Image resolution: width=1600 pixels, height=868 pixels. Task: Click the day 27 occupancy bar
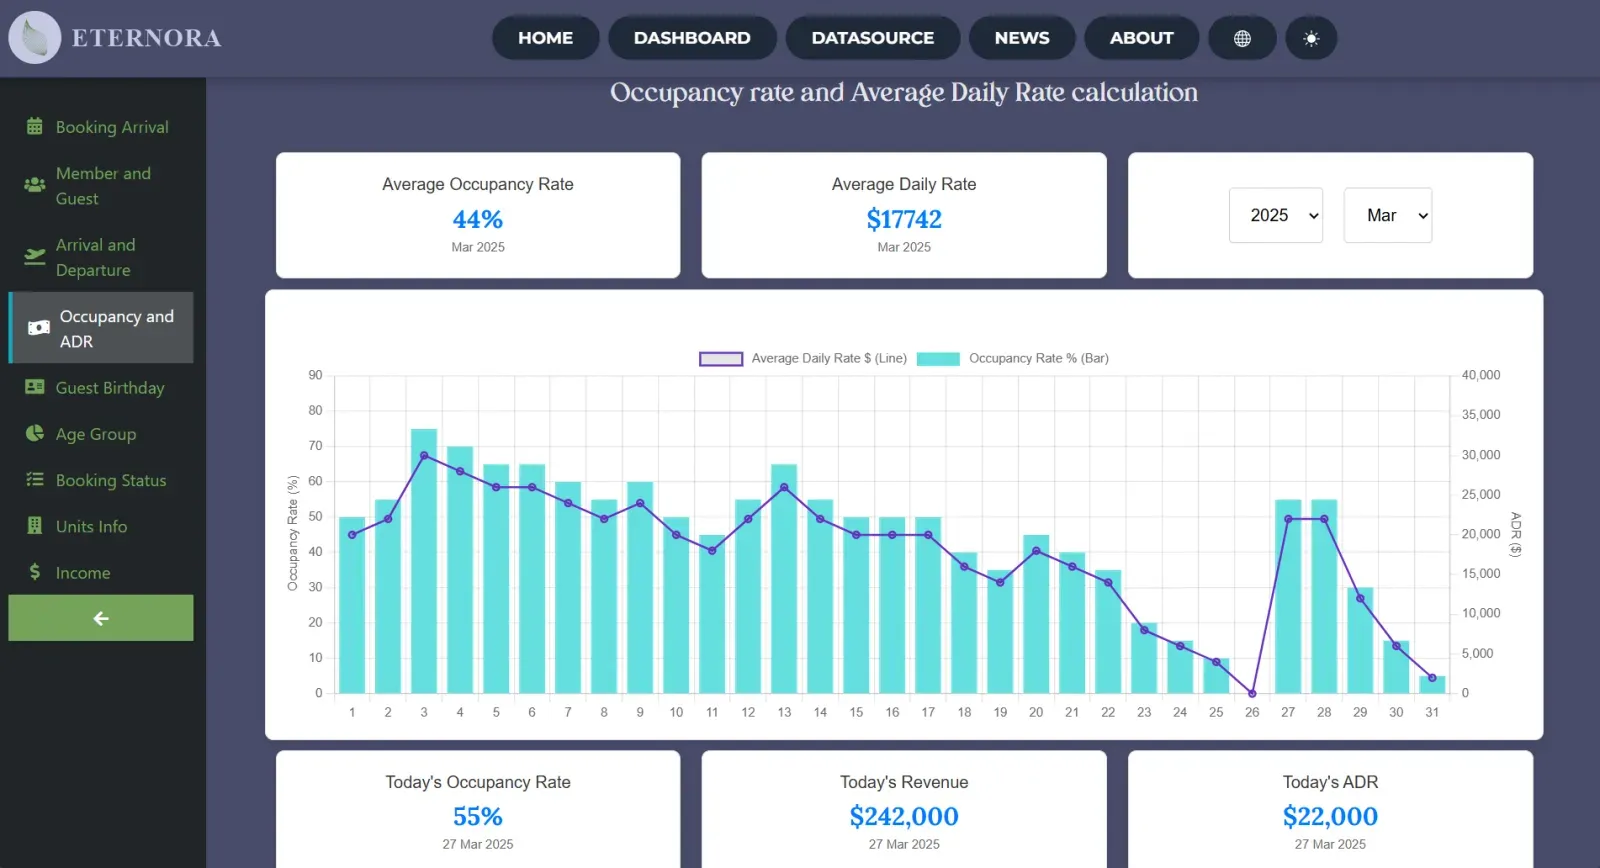(1288, 596)
